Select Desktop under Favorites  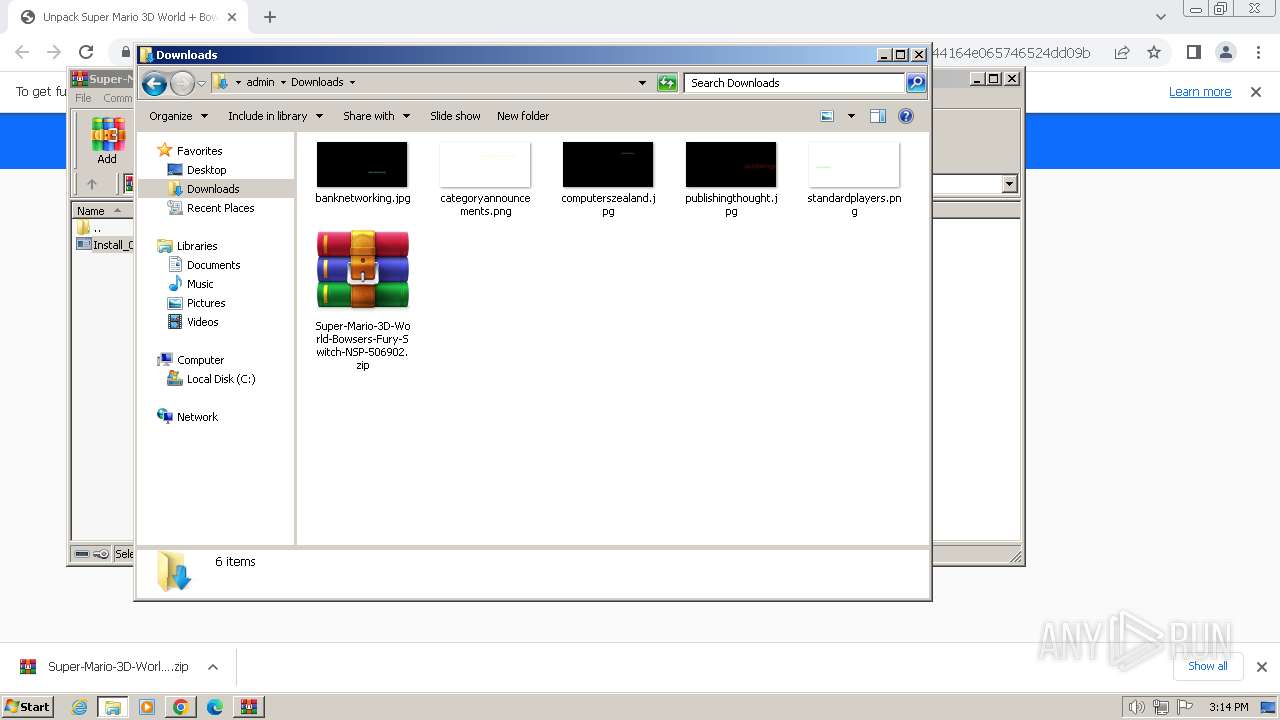click(206, 170)
